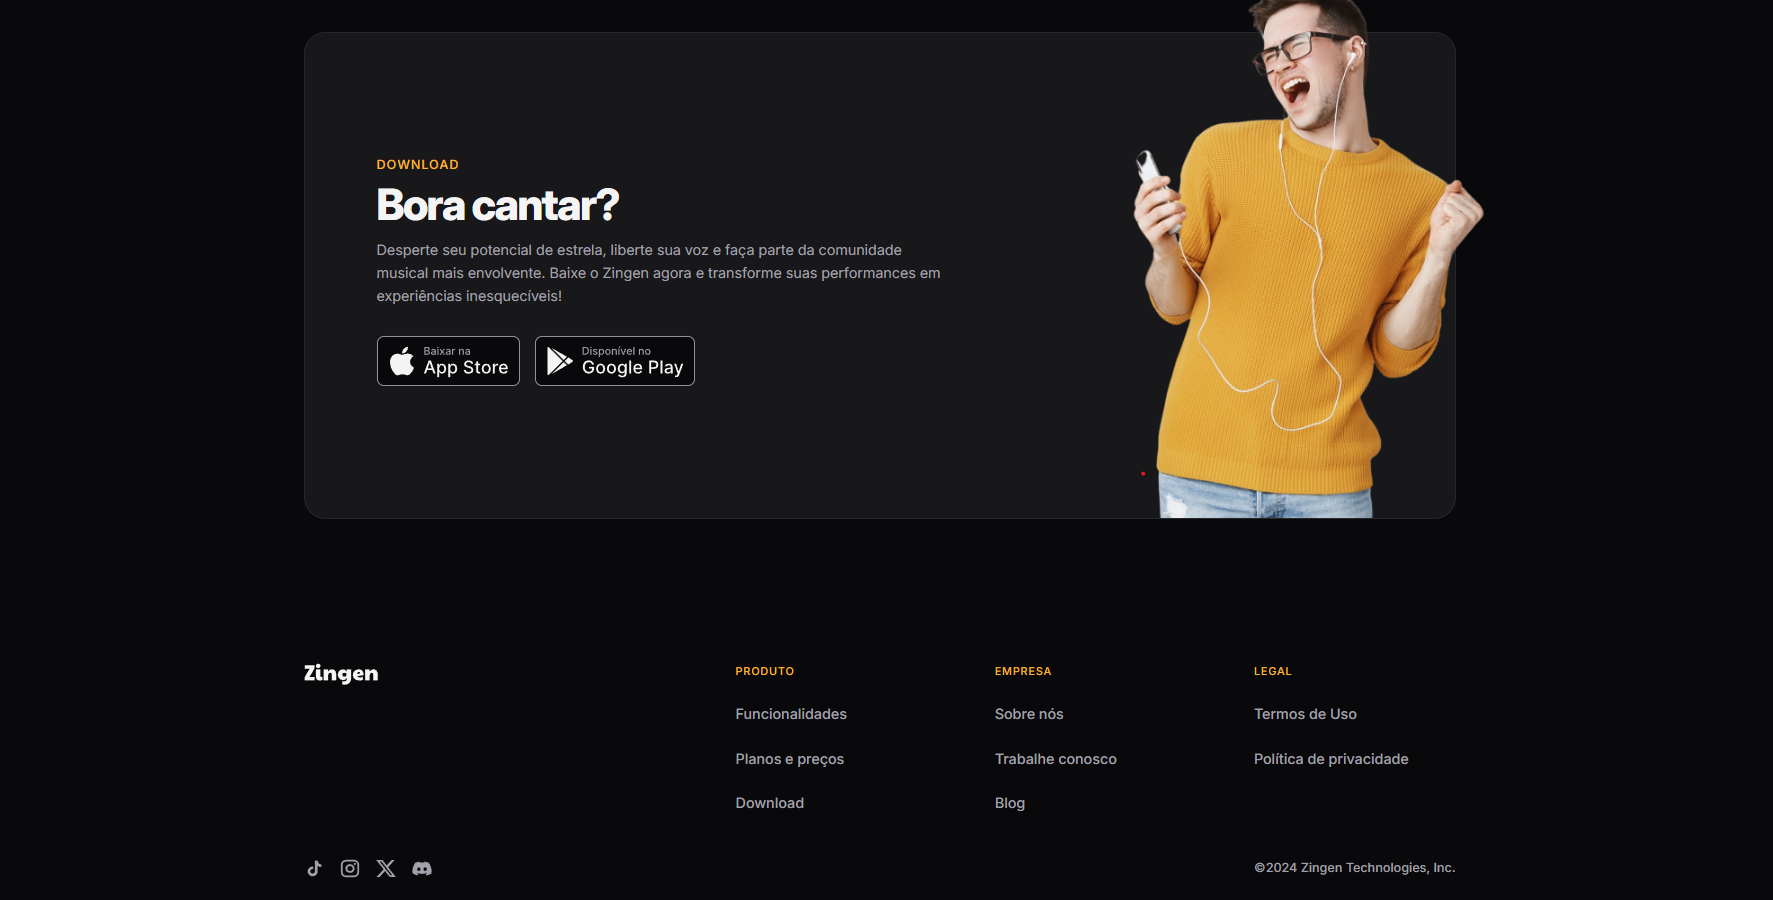Click the LEGAL column heading

[x=1273, y=671]
